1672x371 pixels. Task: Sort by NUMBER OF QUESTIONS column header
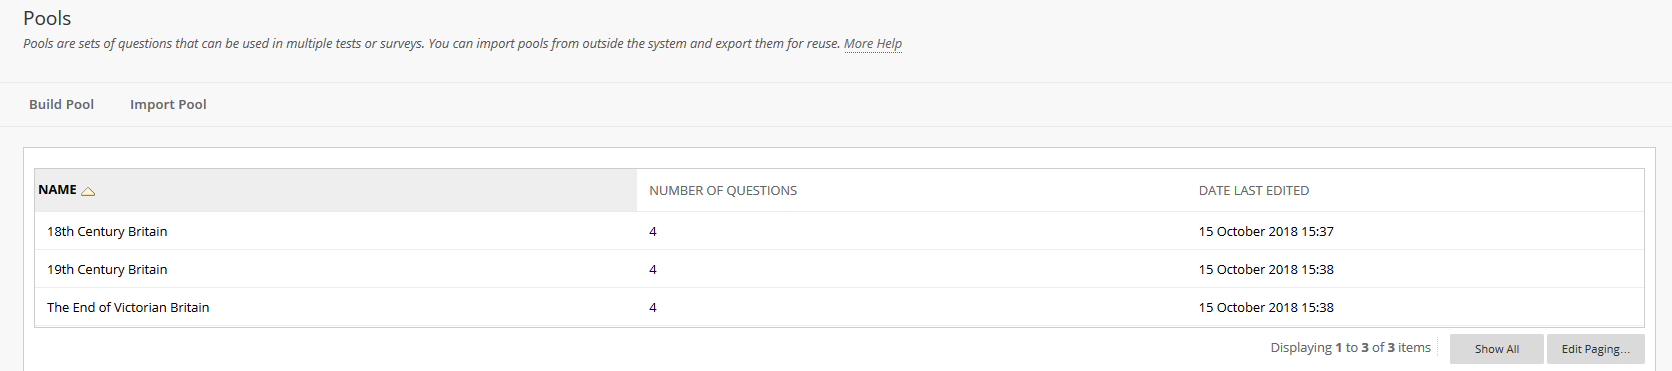(x=723, y=190)
